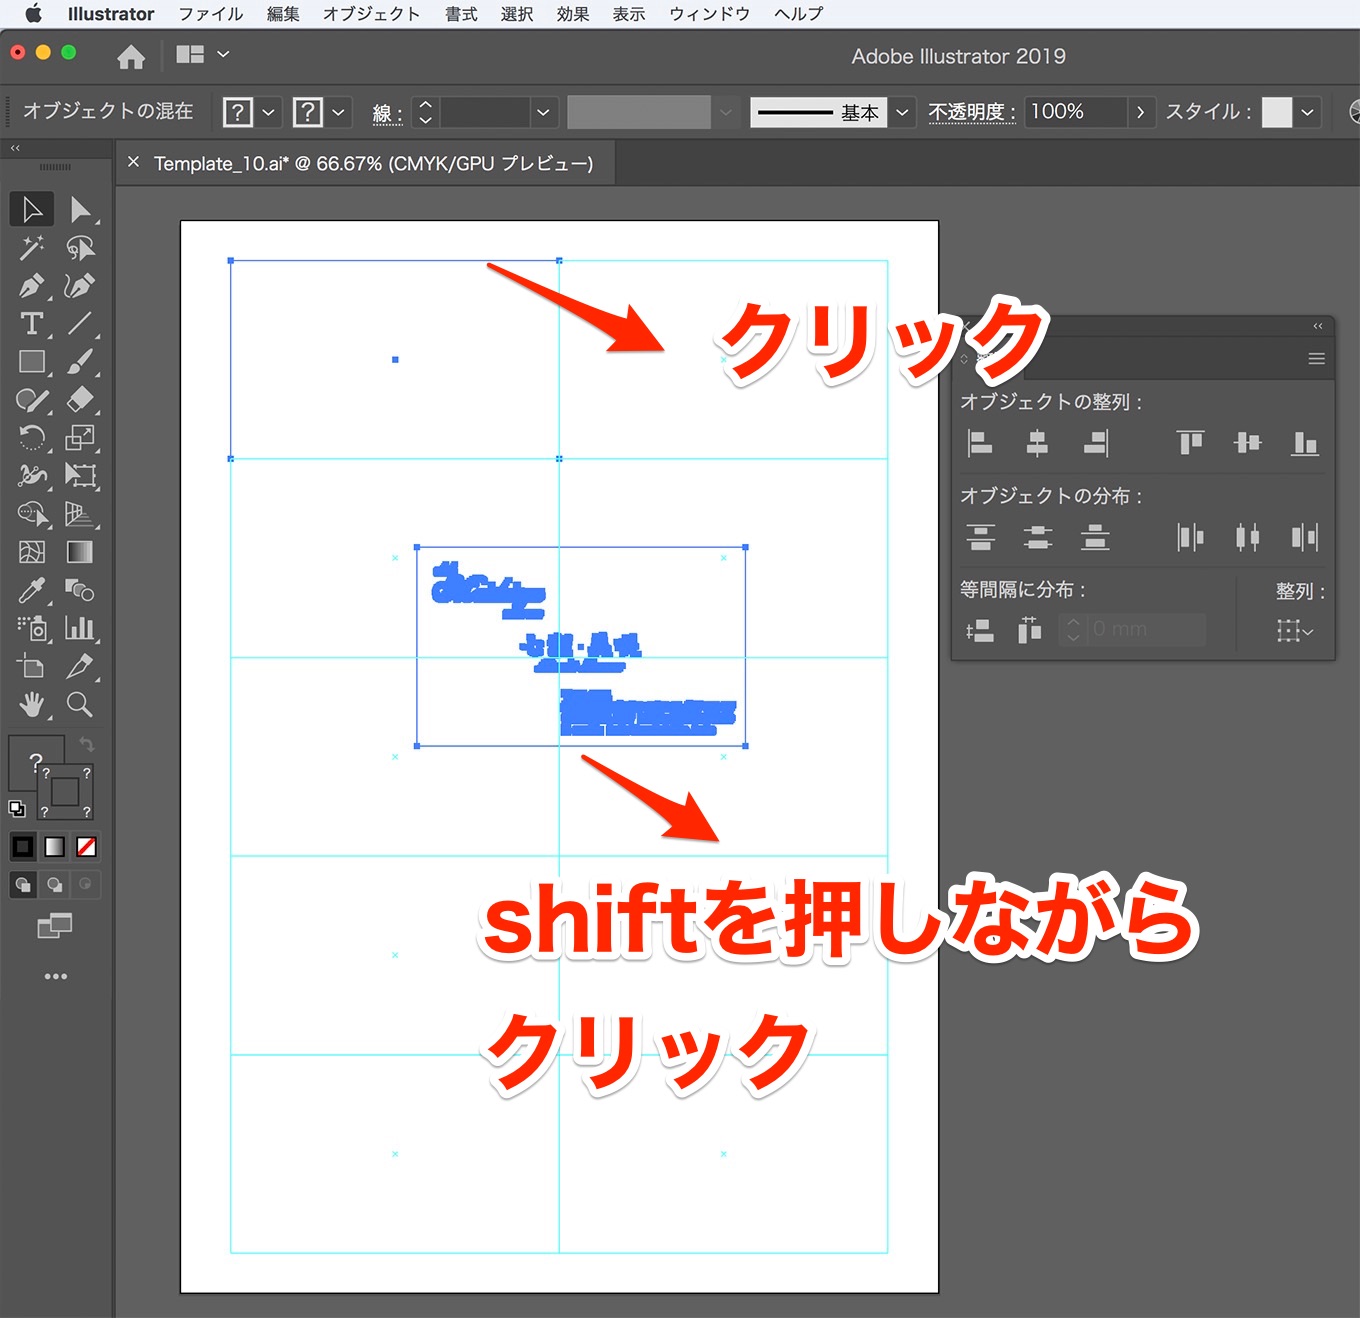The width and height of the screenshot is (1360, 1318).
Task: Click vertical align top icon
Action: [1190, 442]
